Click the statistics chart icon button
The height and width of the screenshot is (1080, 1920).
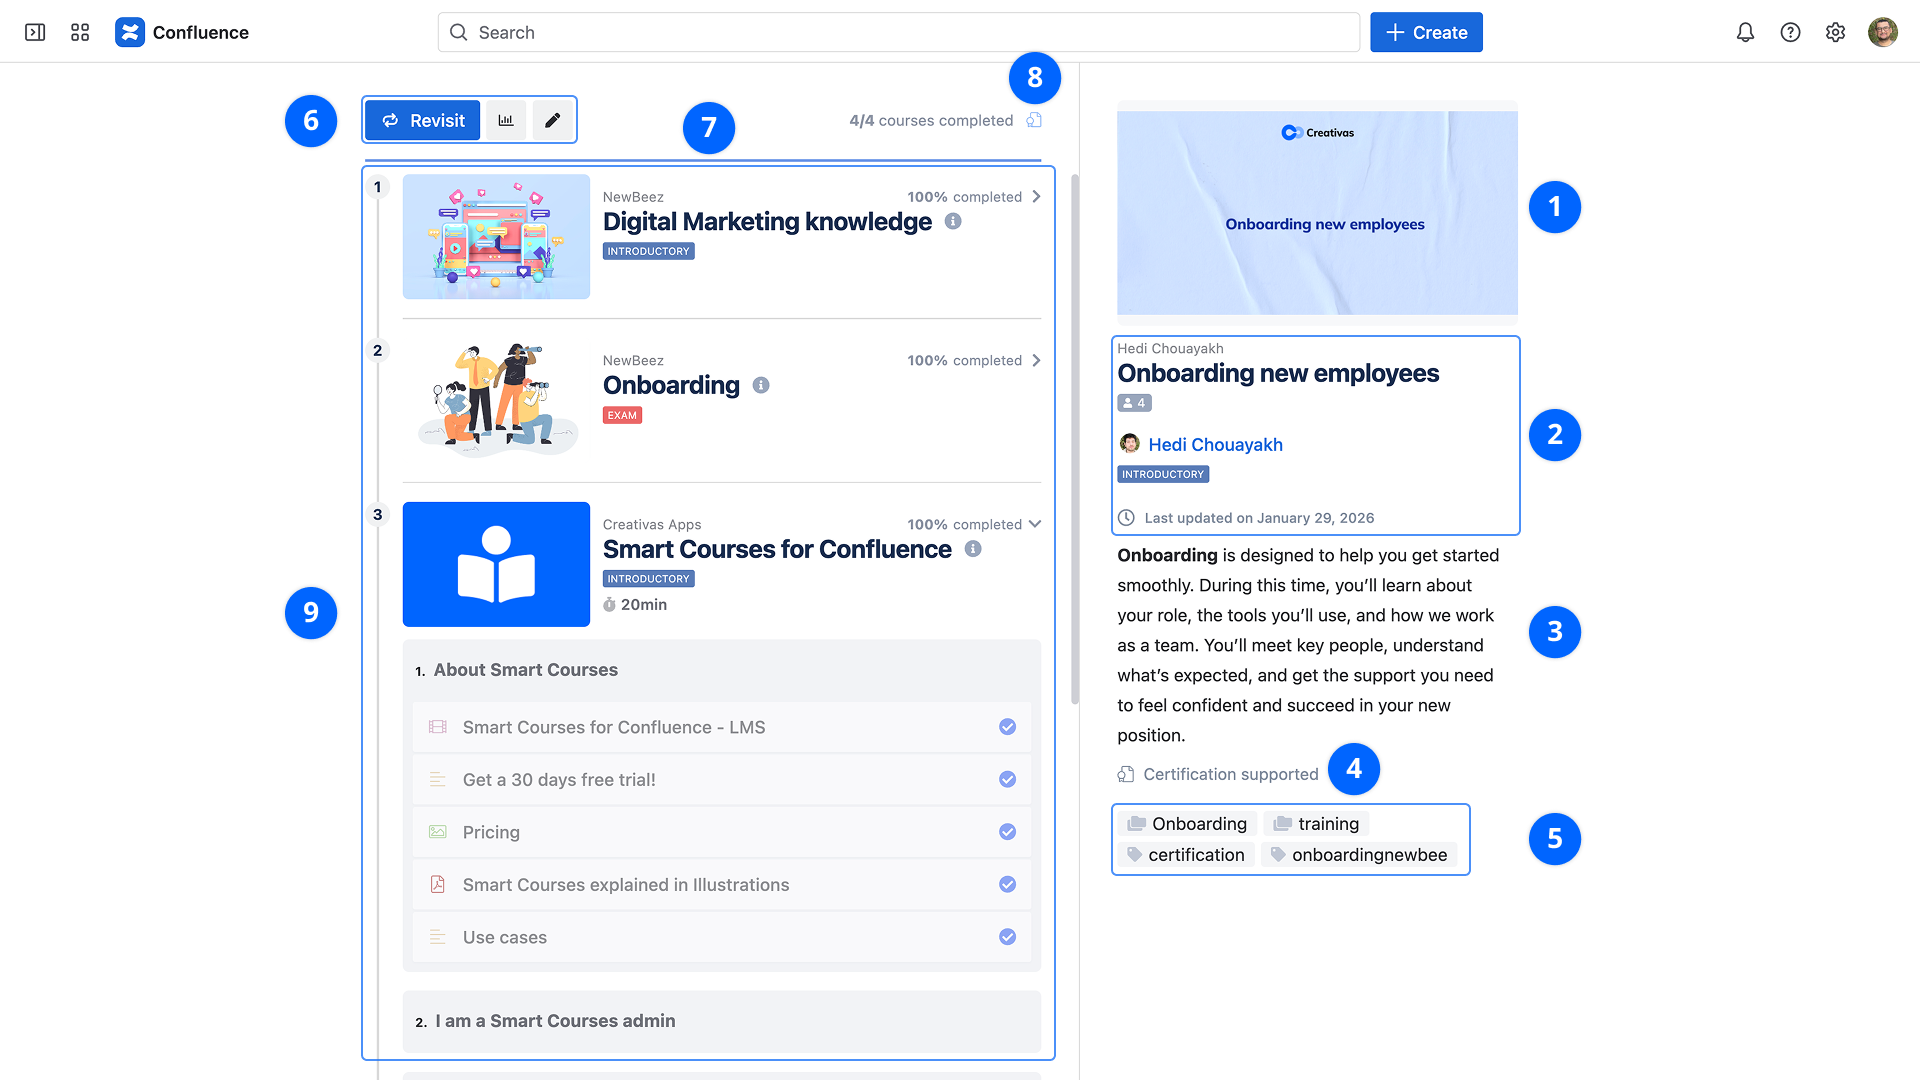tap(506, 120)
